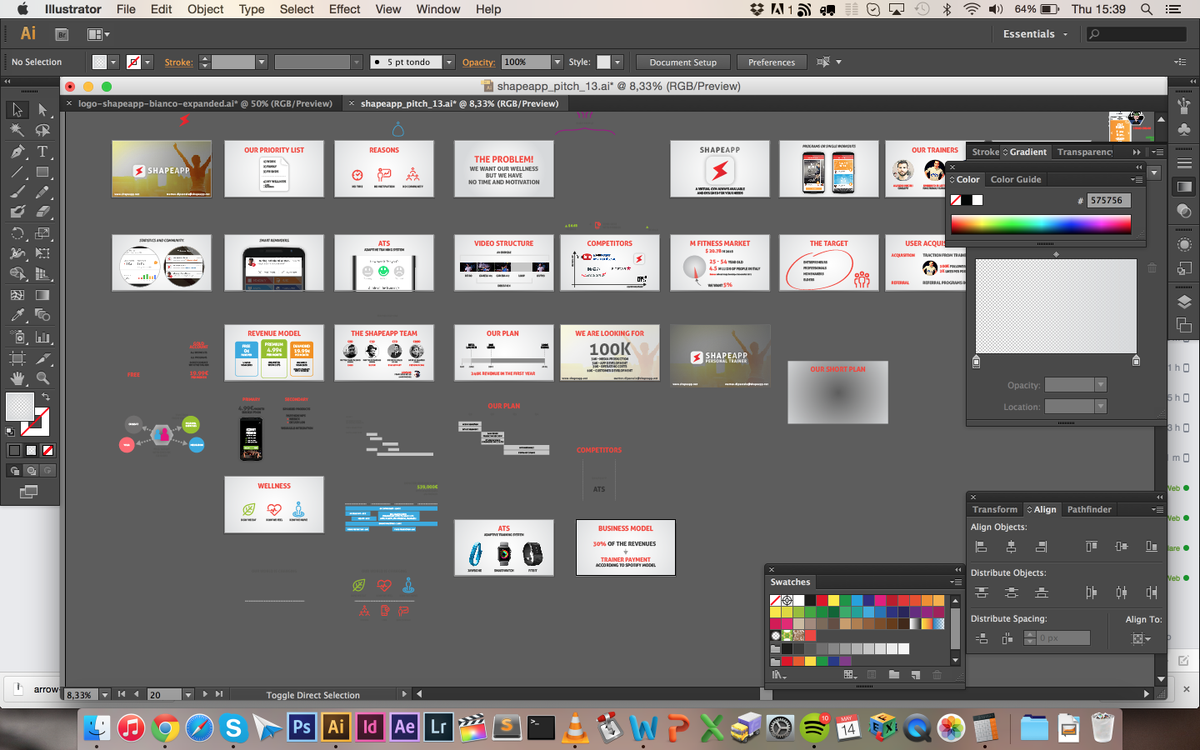Go to next artboard arrow button

click(206, 693)
